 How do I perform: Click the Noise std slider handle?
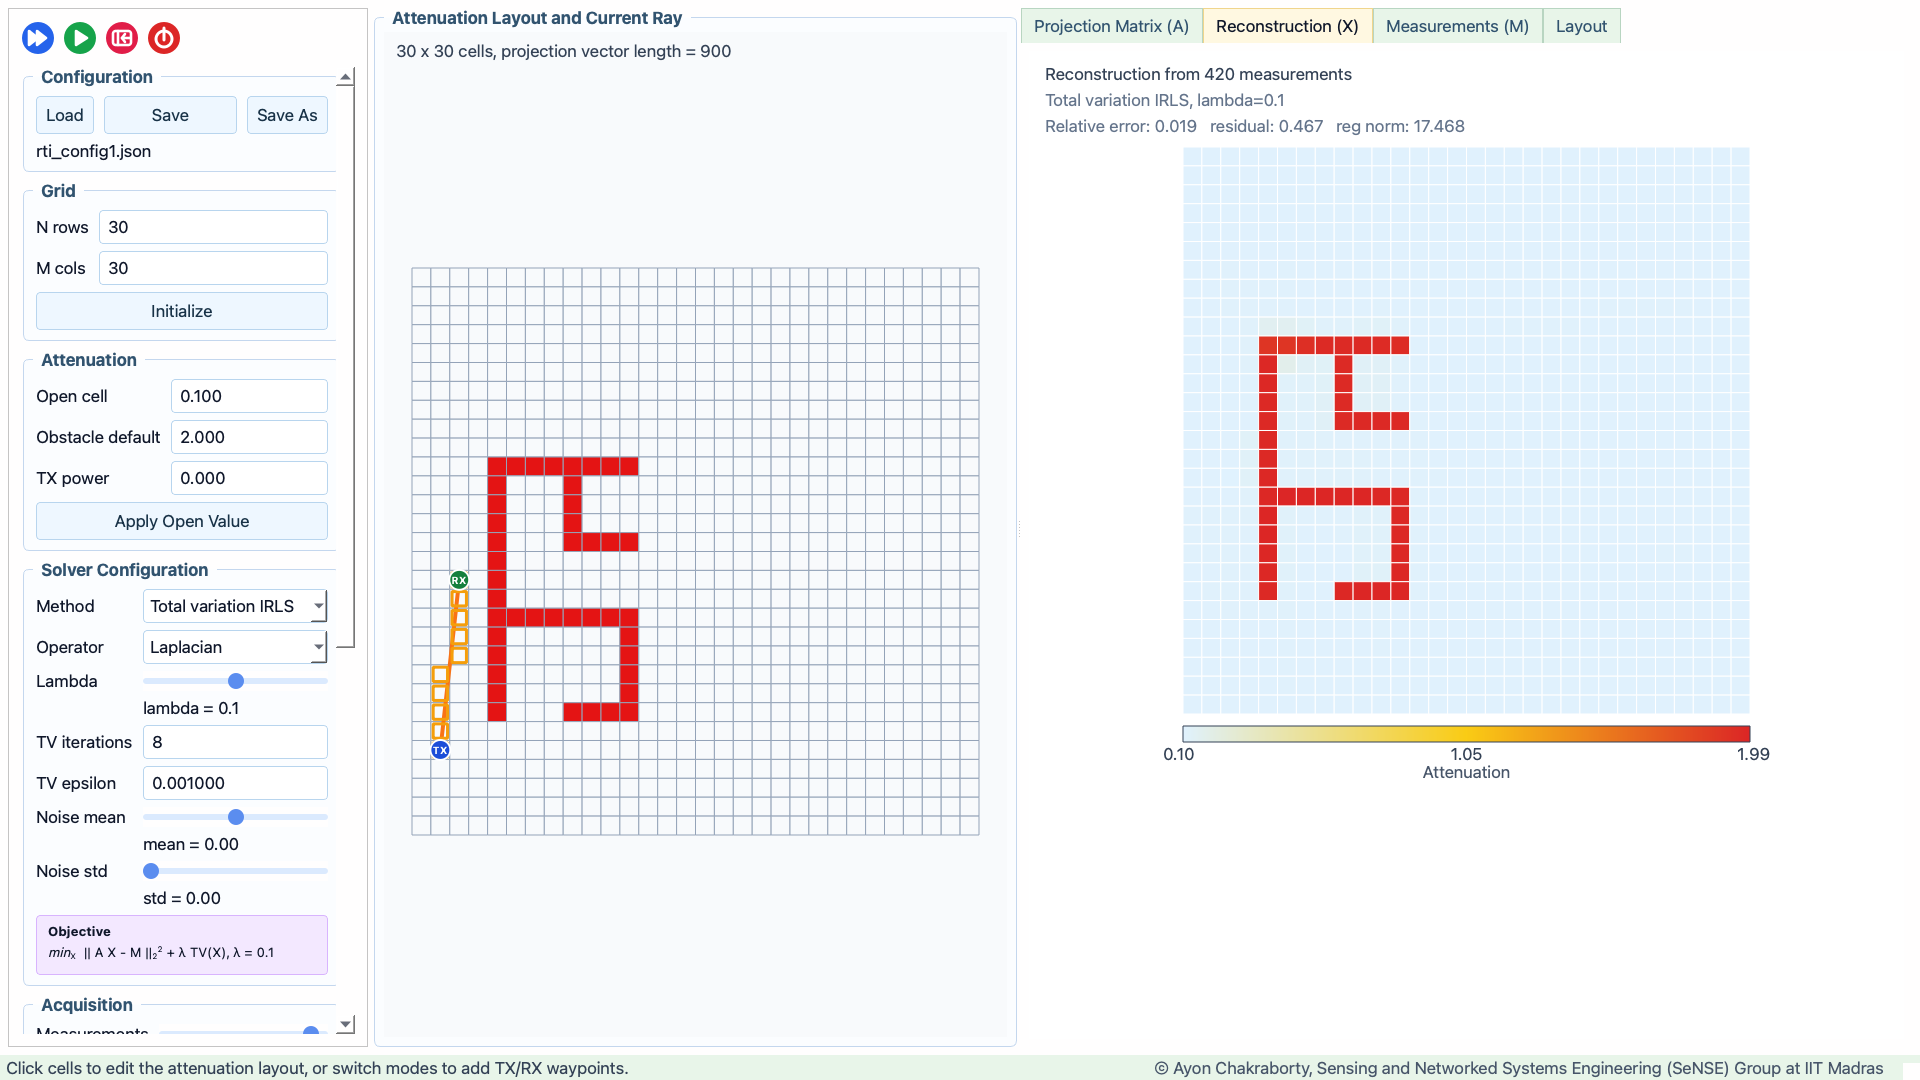point(151,871)
